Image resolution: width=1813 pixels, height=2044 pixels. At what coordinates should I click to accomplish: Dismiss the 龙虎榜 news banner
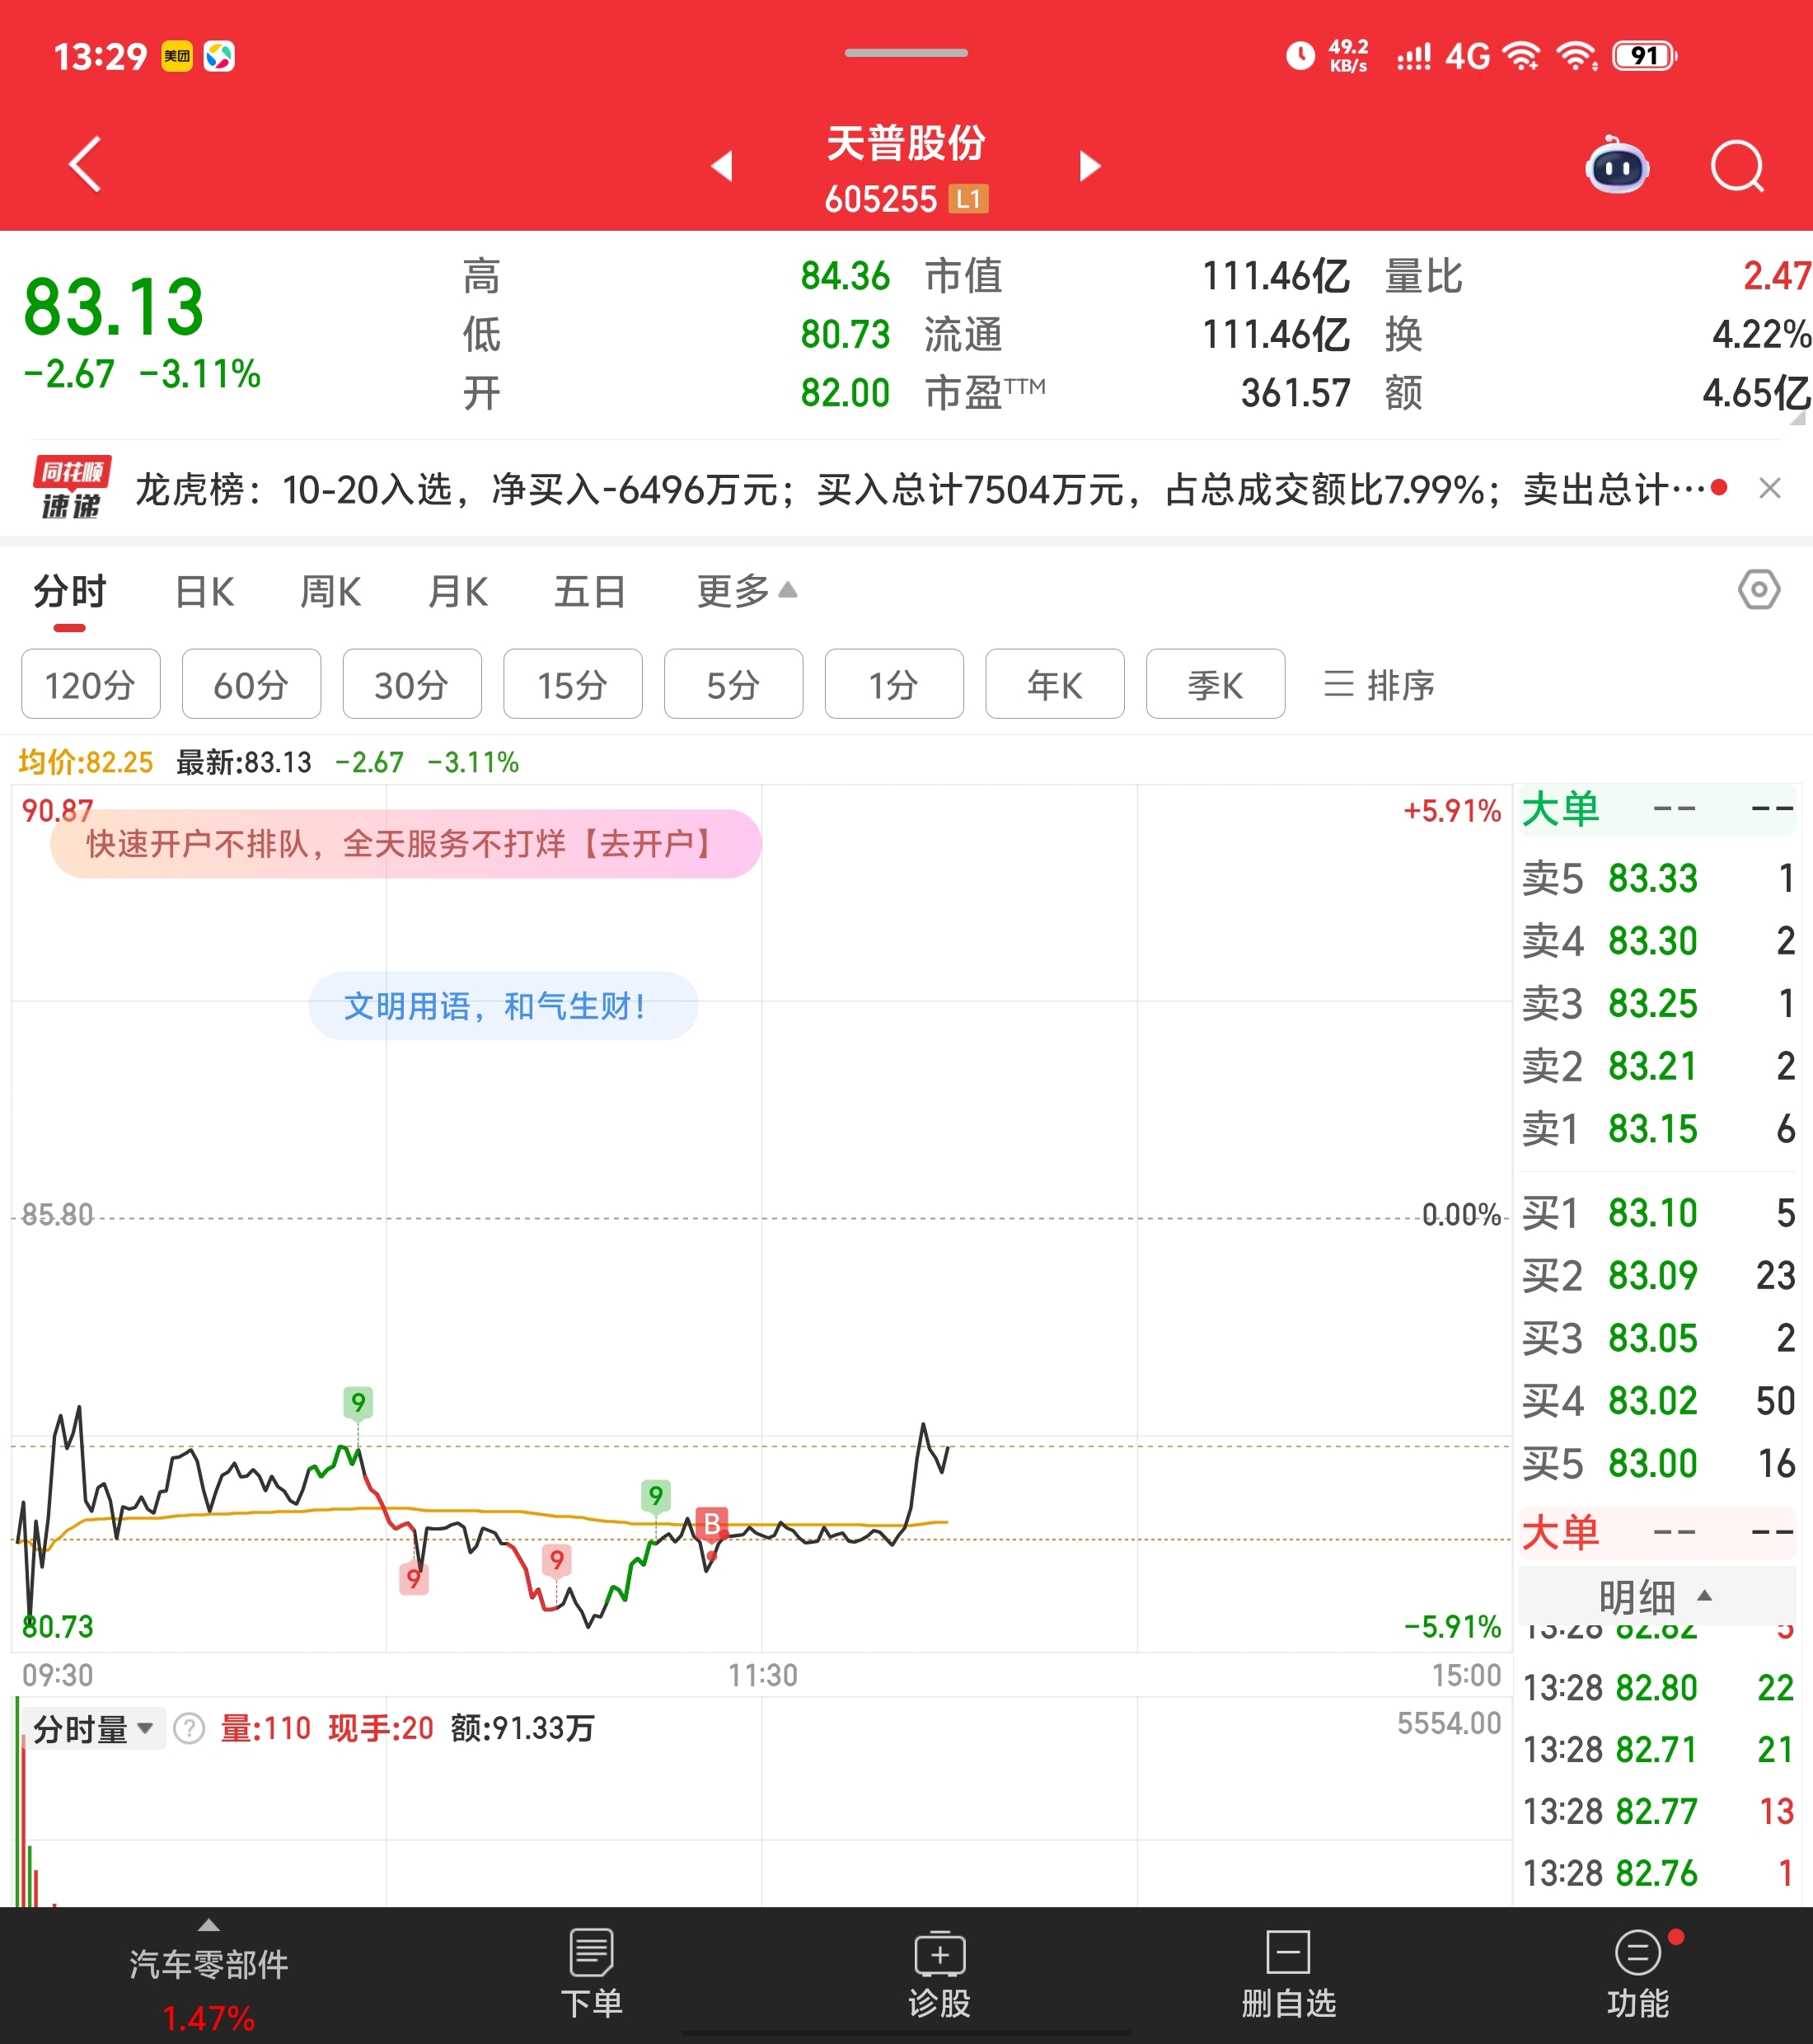(x=1769, y=489)
